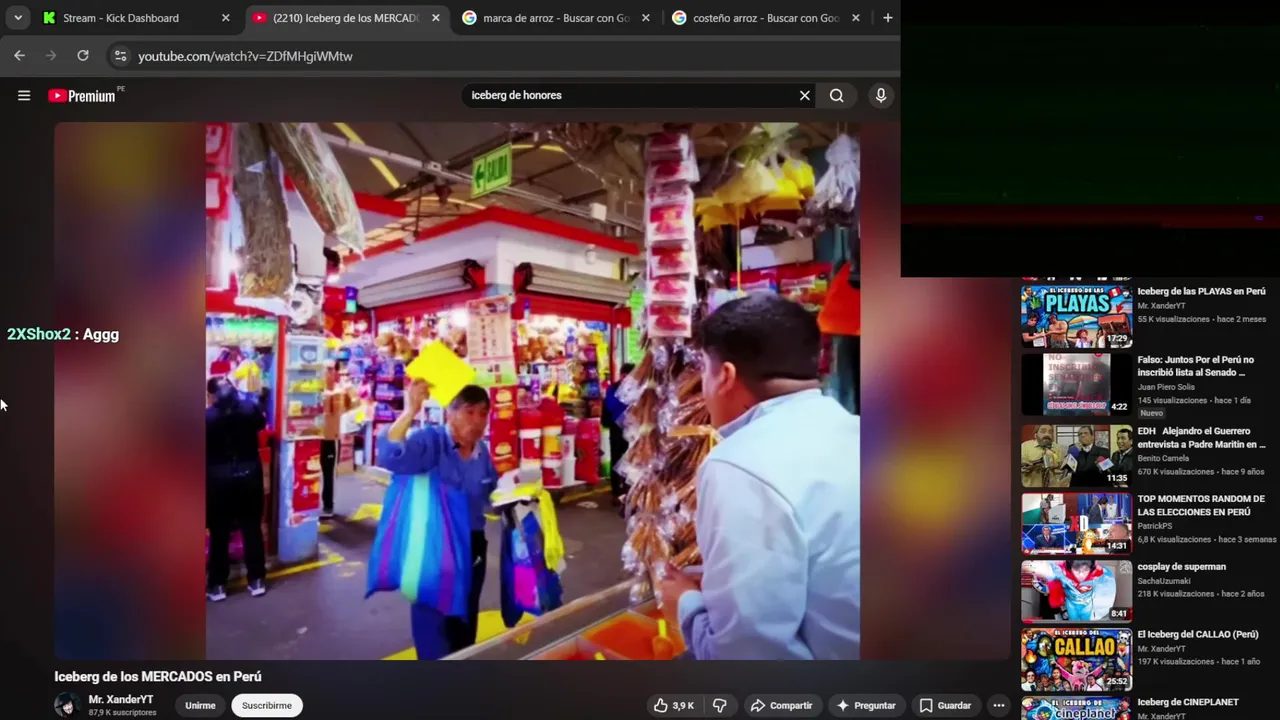Screen dimensions: 1280x720
Task: Switch to the Stream - Kick Dashboard tab
Action: coord(120,18)
